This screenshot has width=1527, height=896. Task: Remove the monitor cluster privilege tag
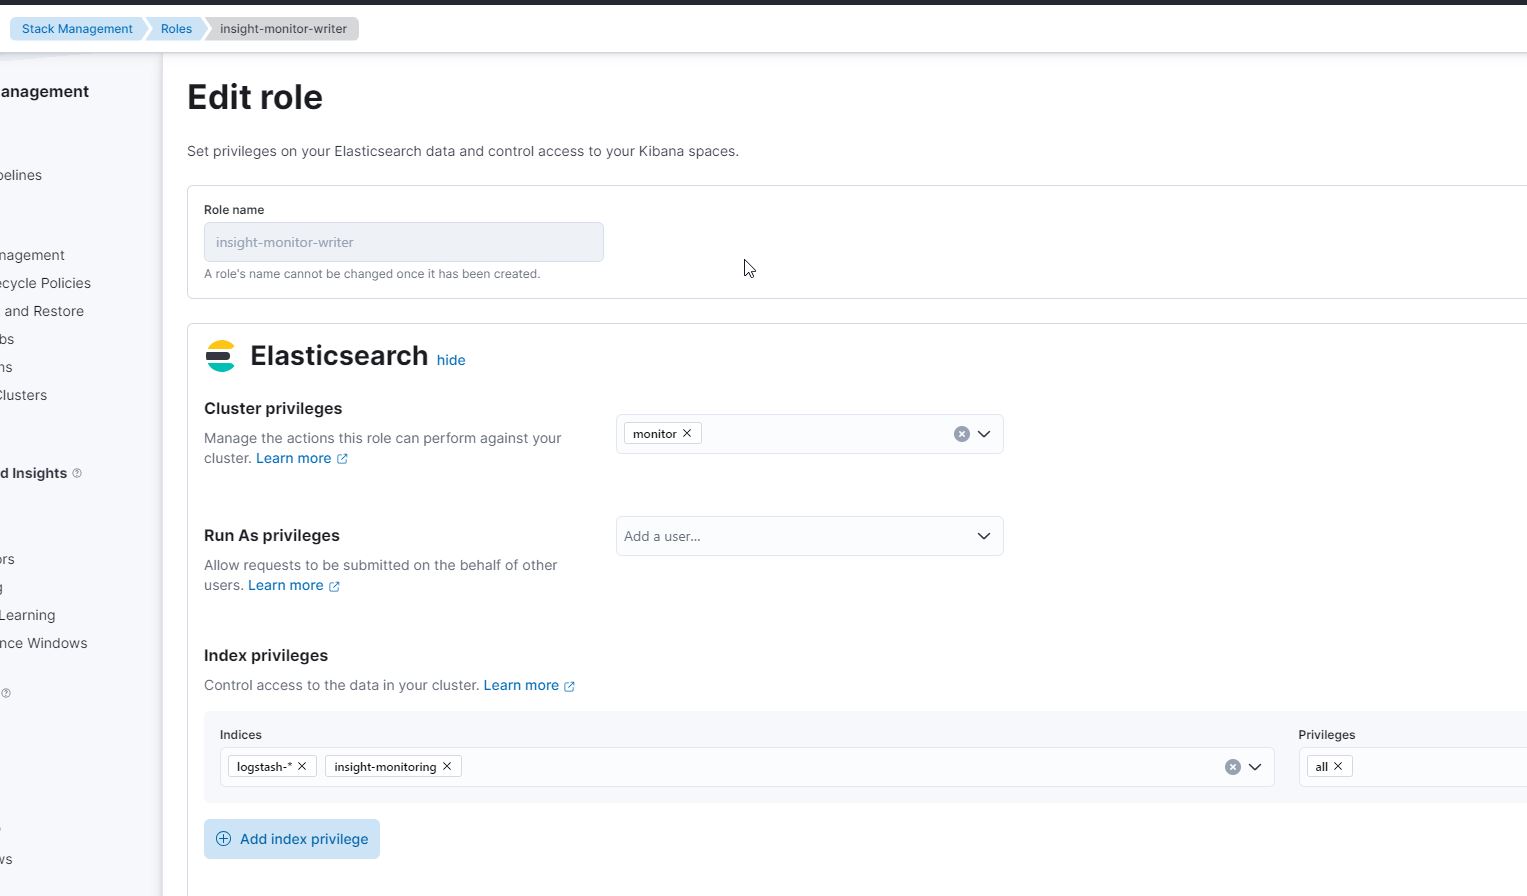pyautogui.click(x=687, y=433)
